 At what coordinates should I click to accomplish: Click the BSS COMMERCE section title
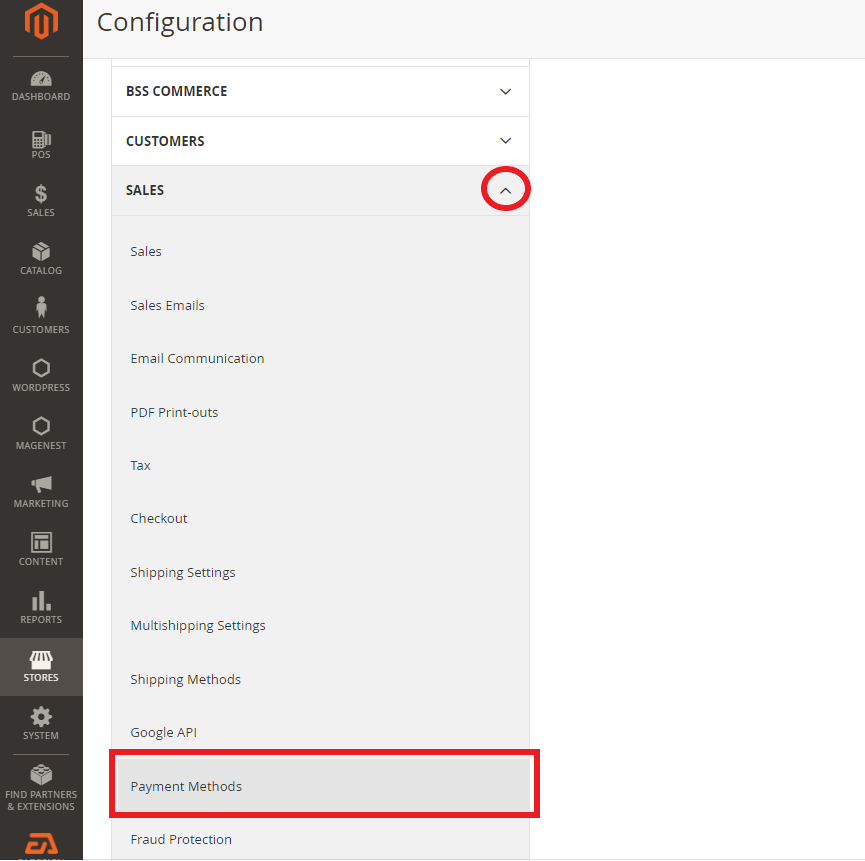177,91
